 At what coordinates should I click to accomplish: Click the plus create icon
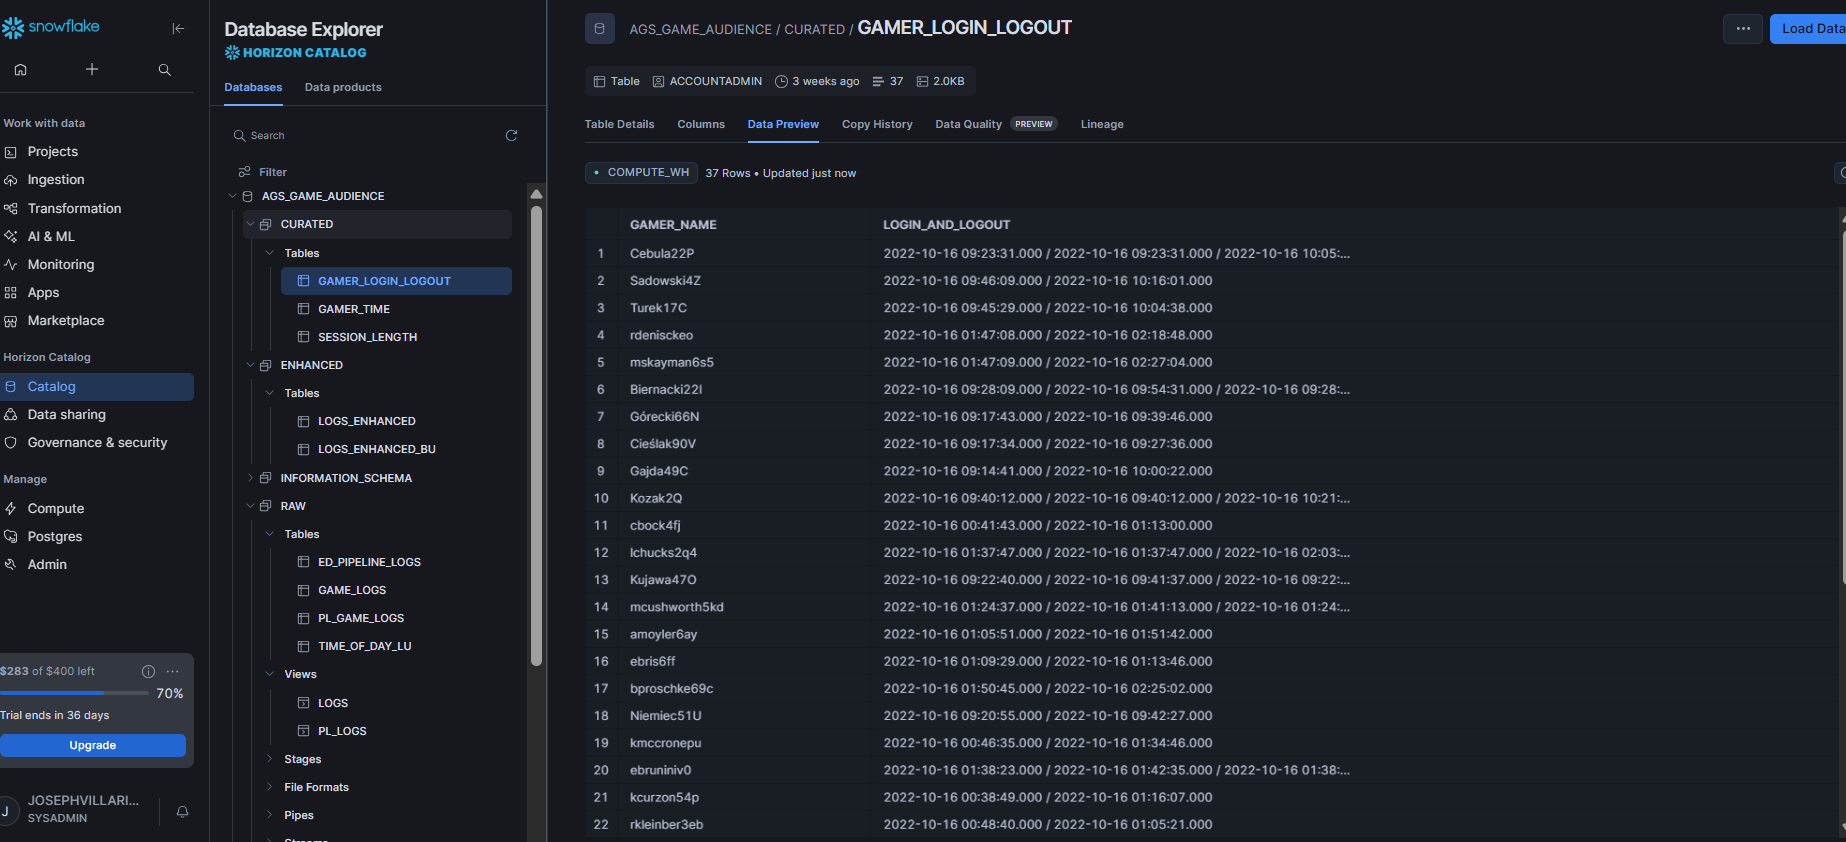coord(92,69)
